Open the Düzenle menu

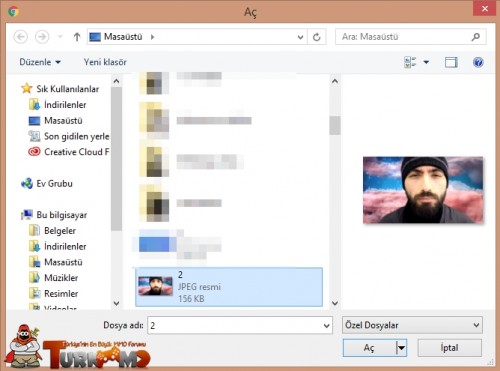point(40,62)
